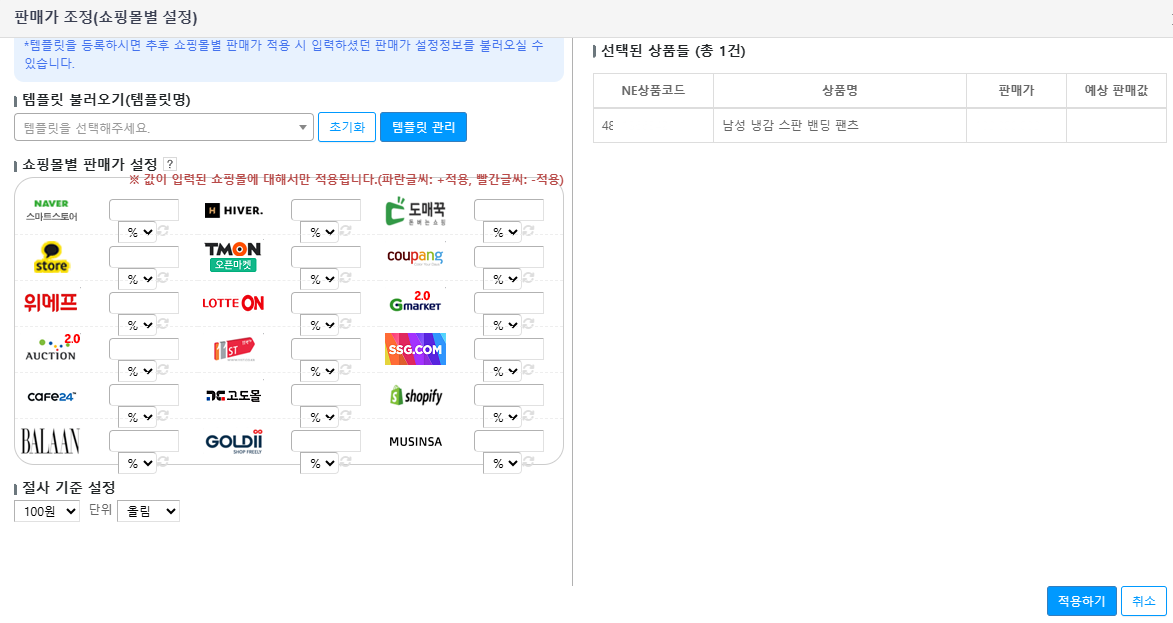Click refresh icon for MUSINSA row
The image size is (1173, 623).
[528, 462]
